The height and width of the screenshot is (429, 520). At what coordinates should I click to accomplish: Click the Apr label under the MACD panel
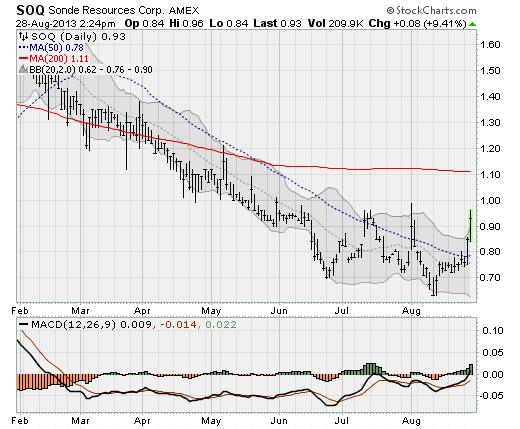coord(142,421)
